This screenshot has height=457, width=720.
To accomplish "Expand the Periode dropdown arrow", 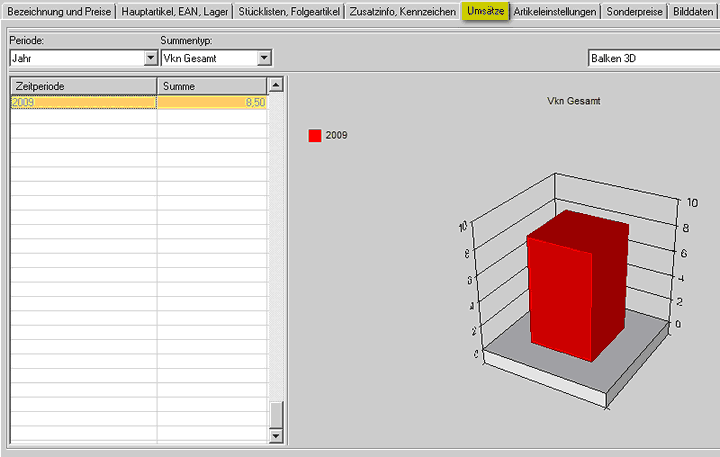I will click(x=151, y=58).
